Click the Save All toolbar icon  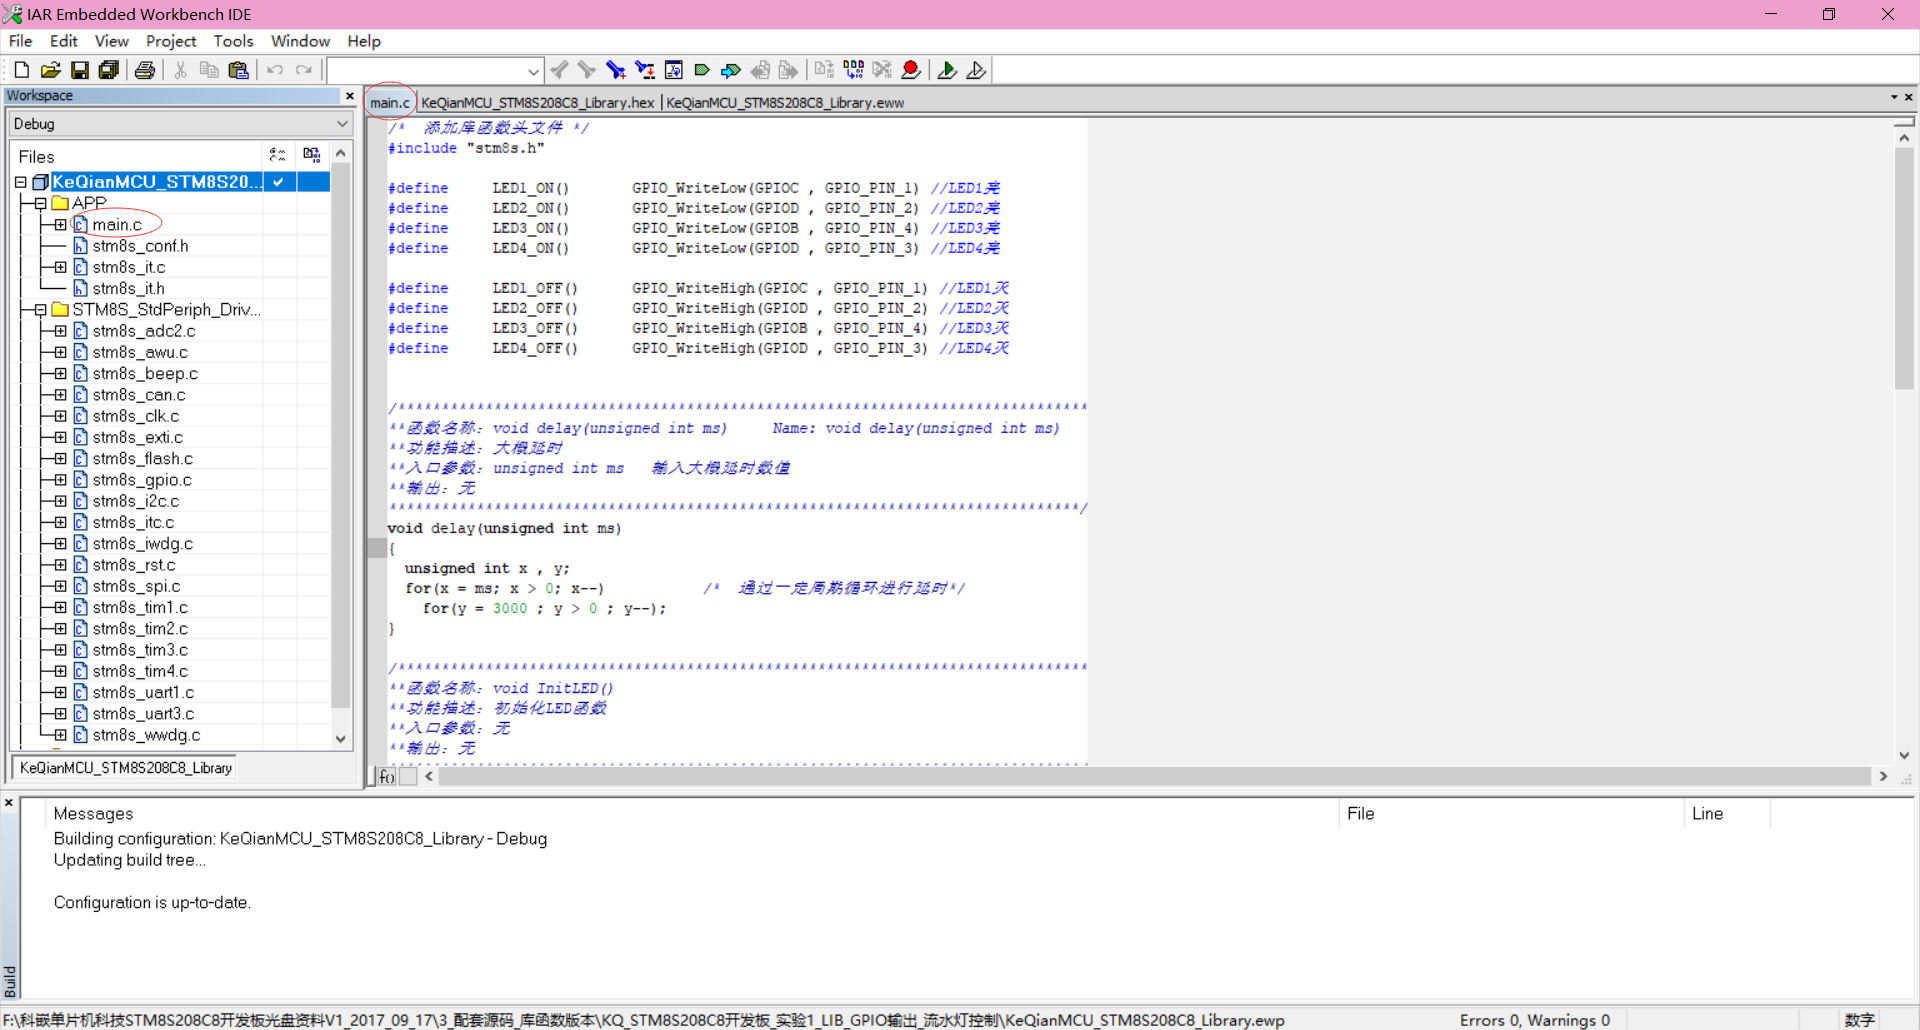coord(109,70)
